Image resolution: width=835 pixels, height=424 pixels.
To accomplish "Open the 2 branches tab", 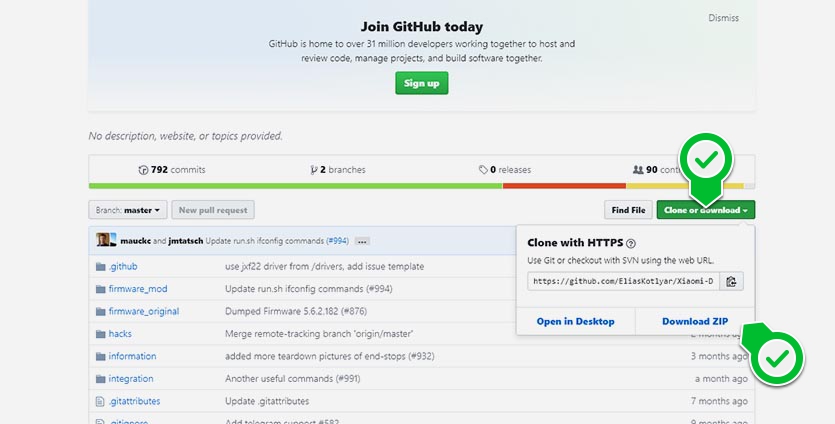I will point(338,170).
